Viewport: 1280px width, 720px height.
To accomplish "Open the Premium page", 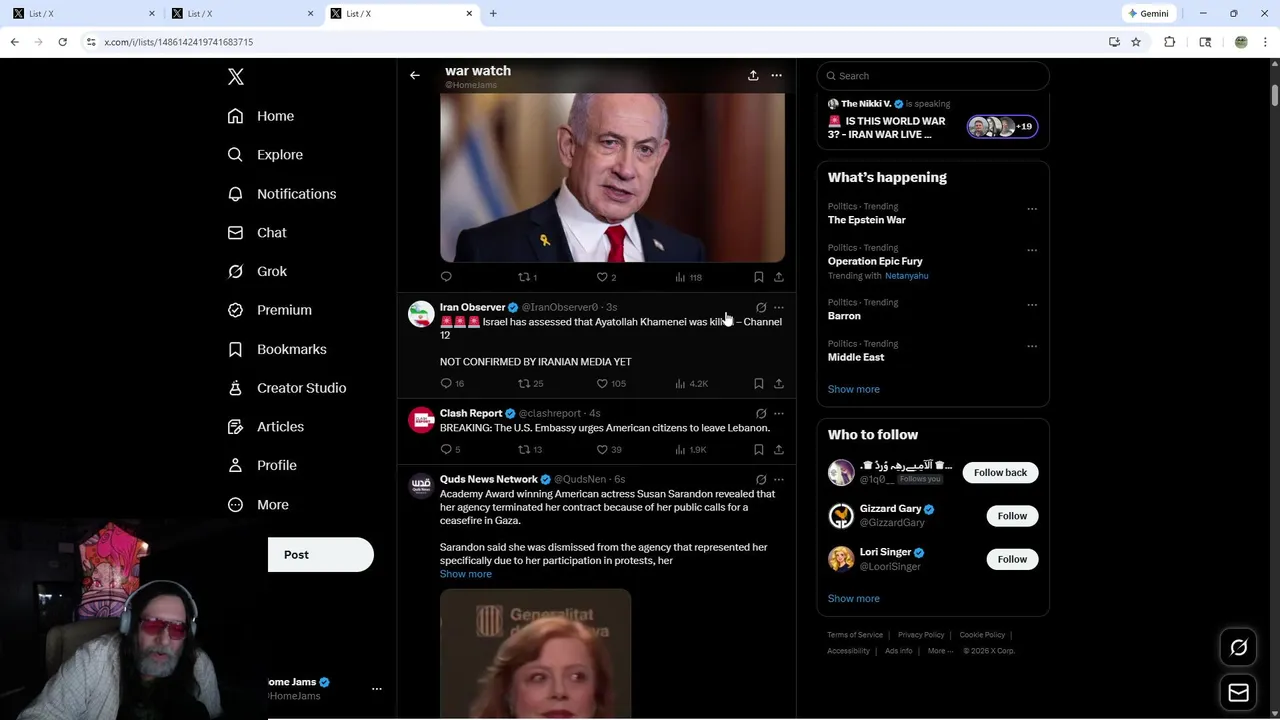I will [270, 310].
